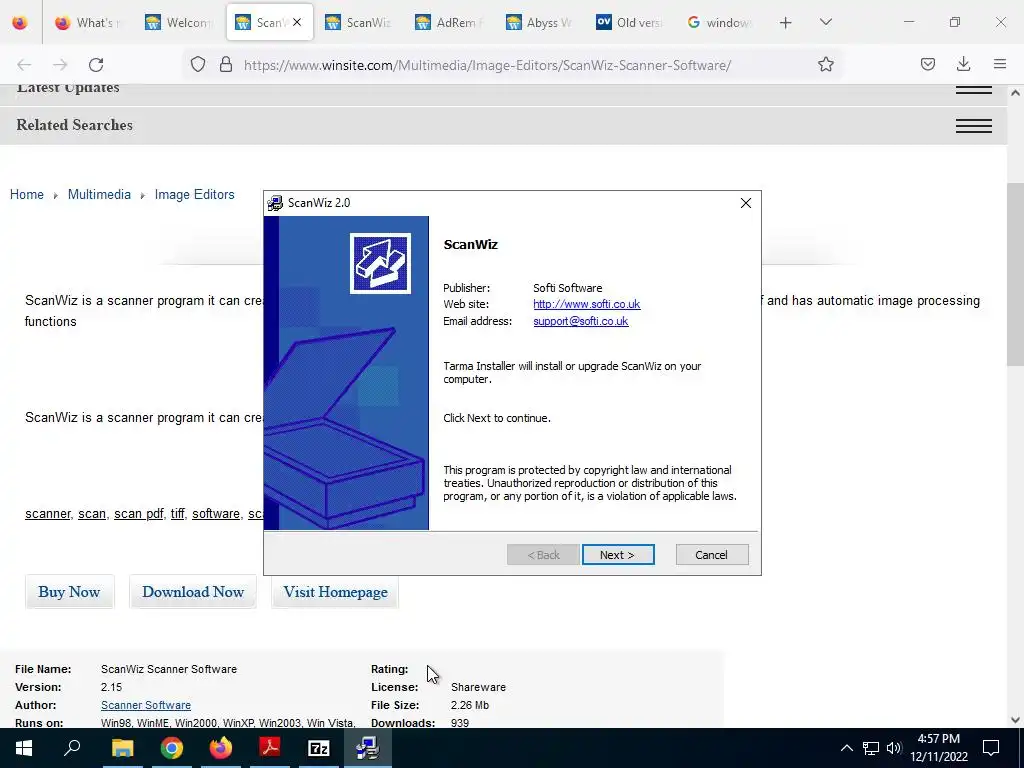1024x768 pixels.
Task: Switch to the Abyss W tab
Action: pos(539,23)
